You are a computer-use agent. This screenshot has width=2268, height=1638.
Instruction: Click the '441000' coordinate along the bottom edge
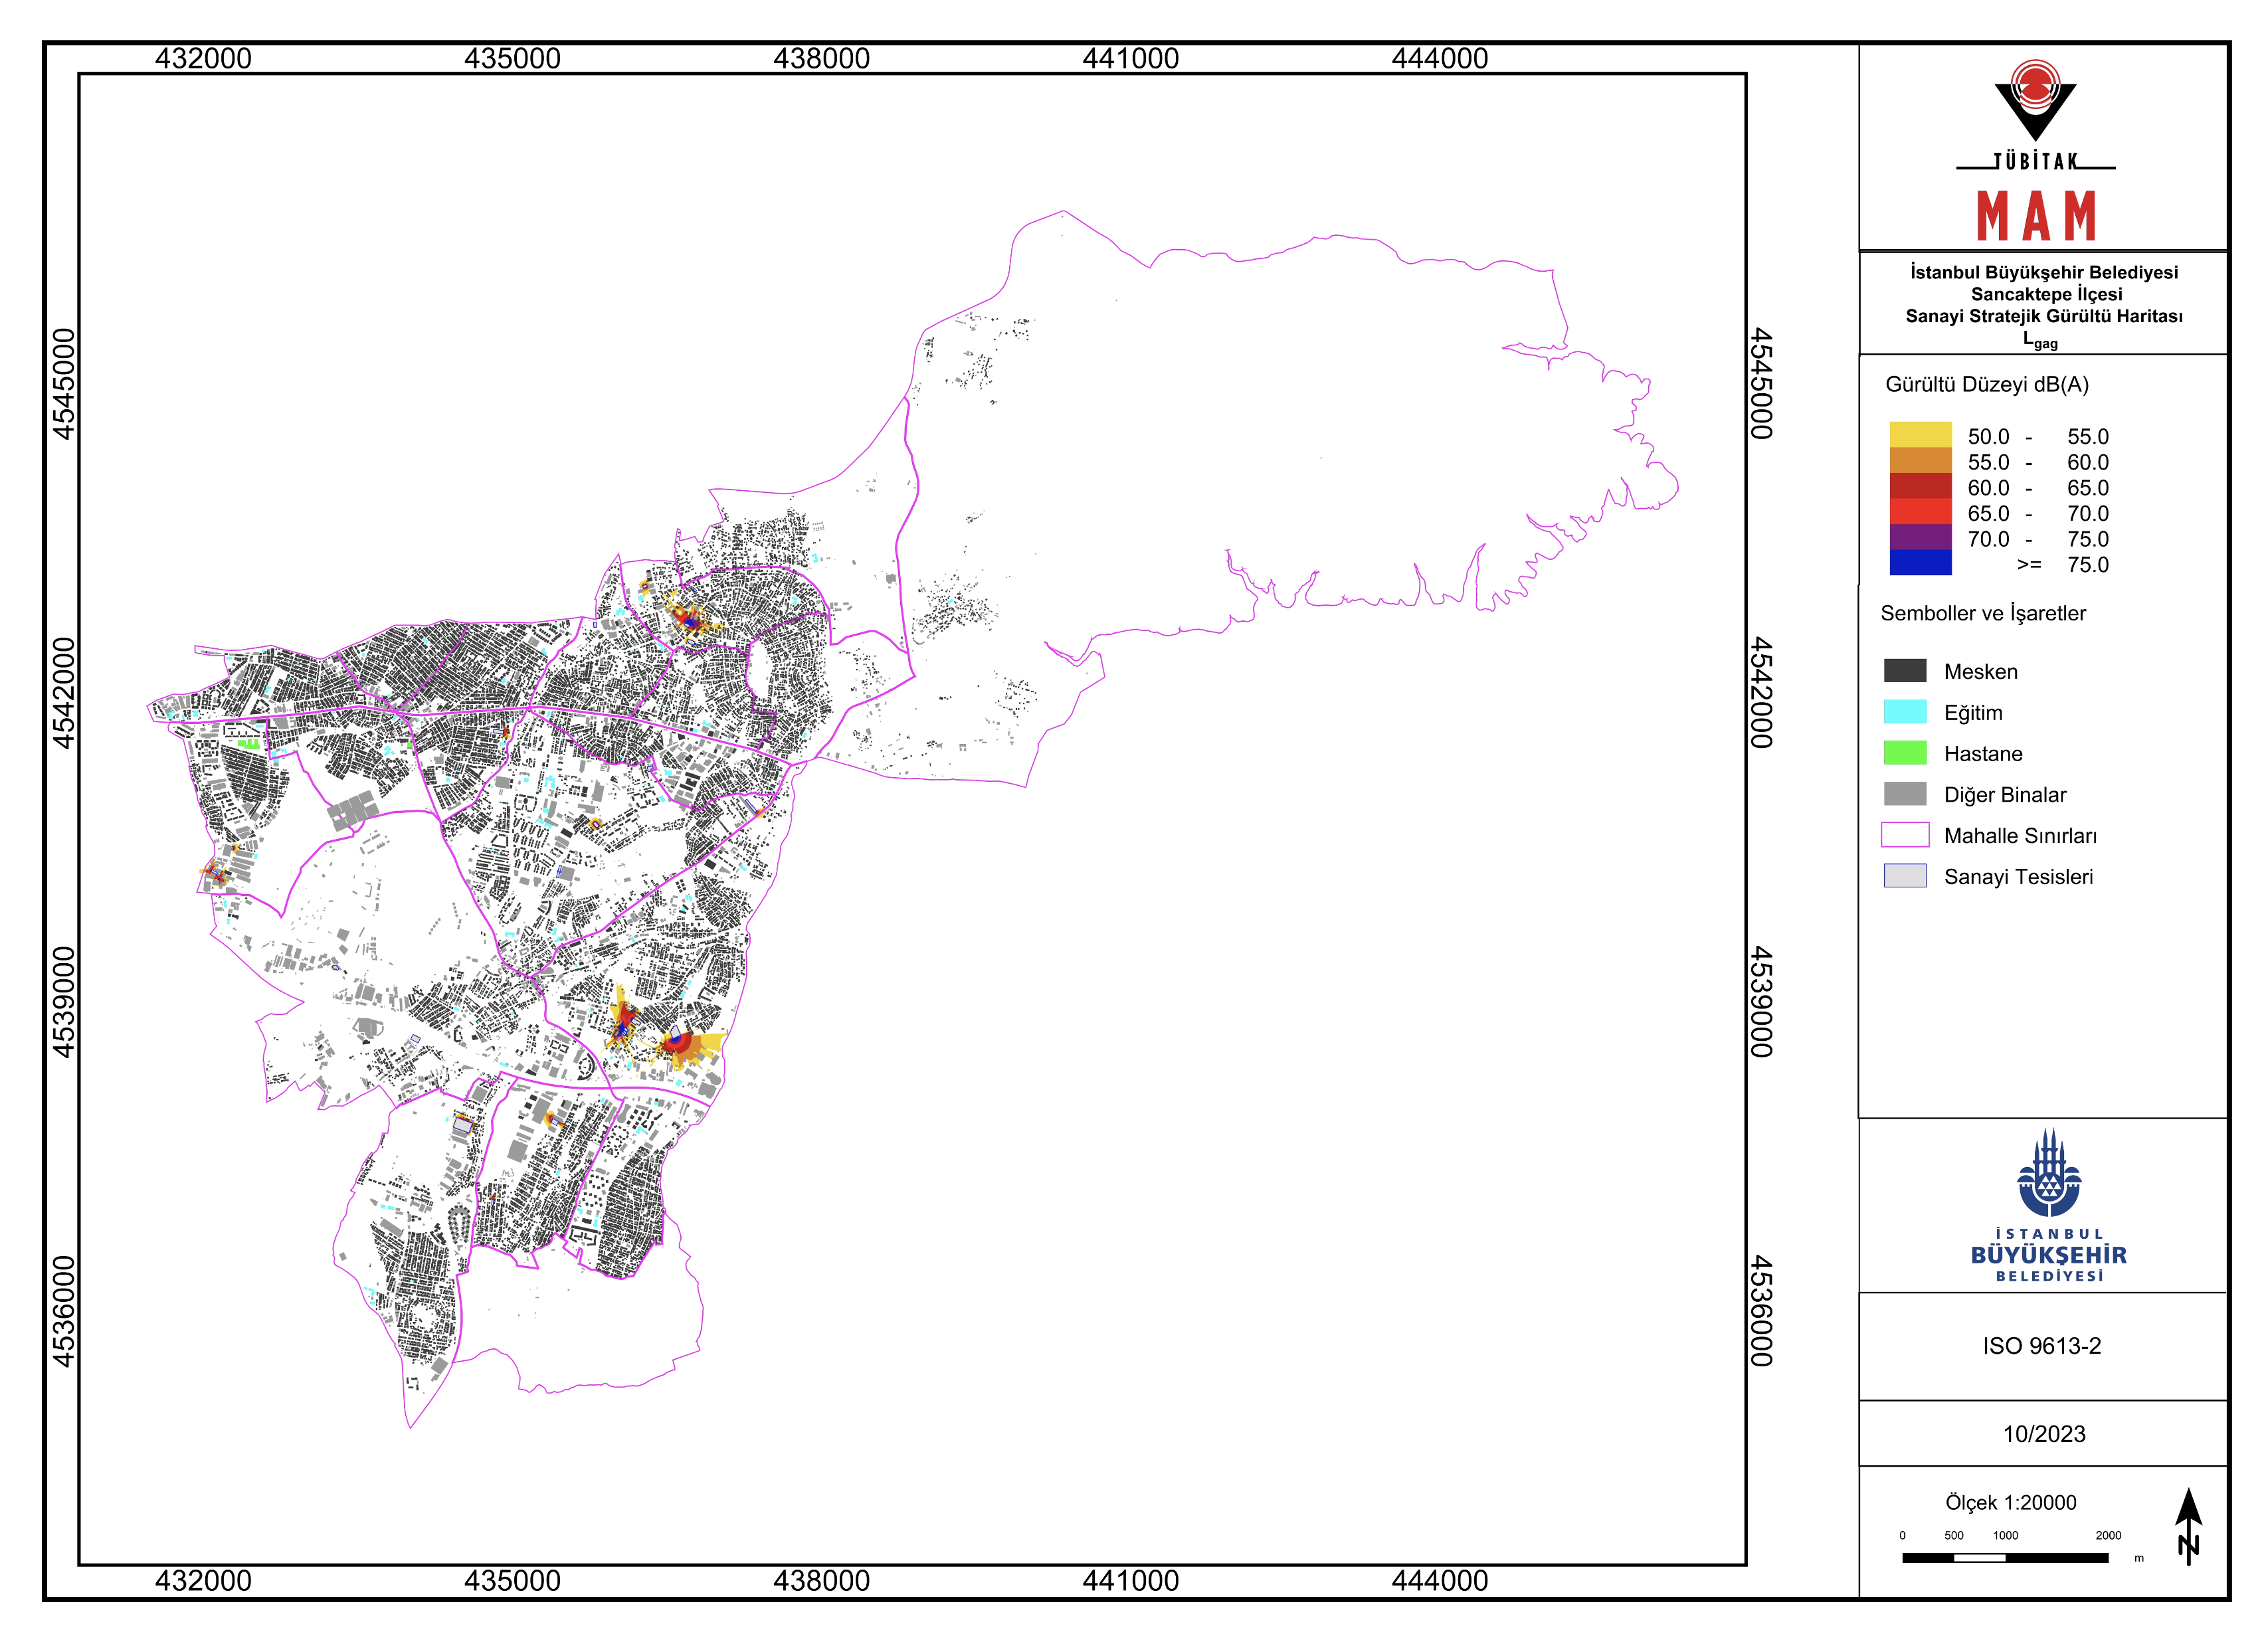click(x=1130, y=1581)
